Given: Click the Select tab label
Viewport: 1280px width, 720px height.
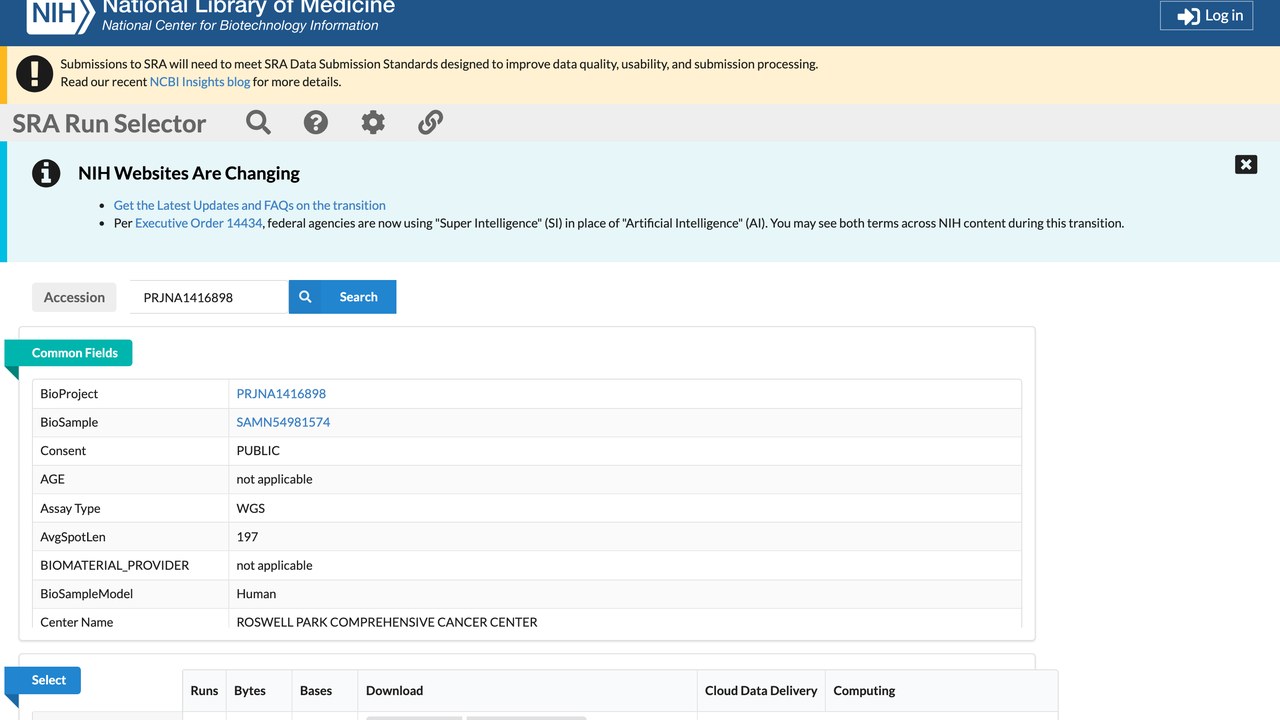Looking at the screenshot, I should coord(49,680).
